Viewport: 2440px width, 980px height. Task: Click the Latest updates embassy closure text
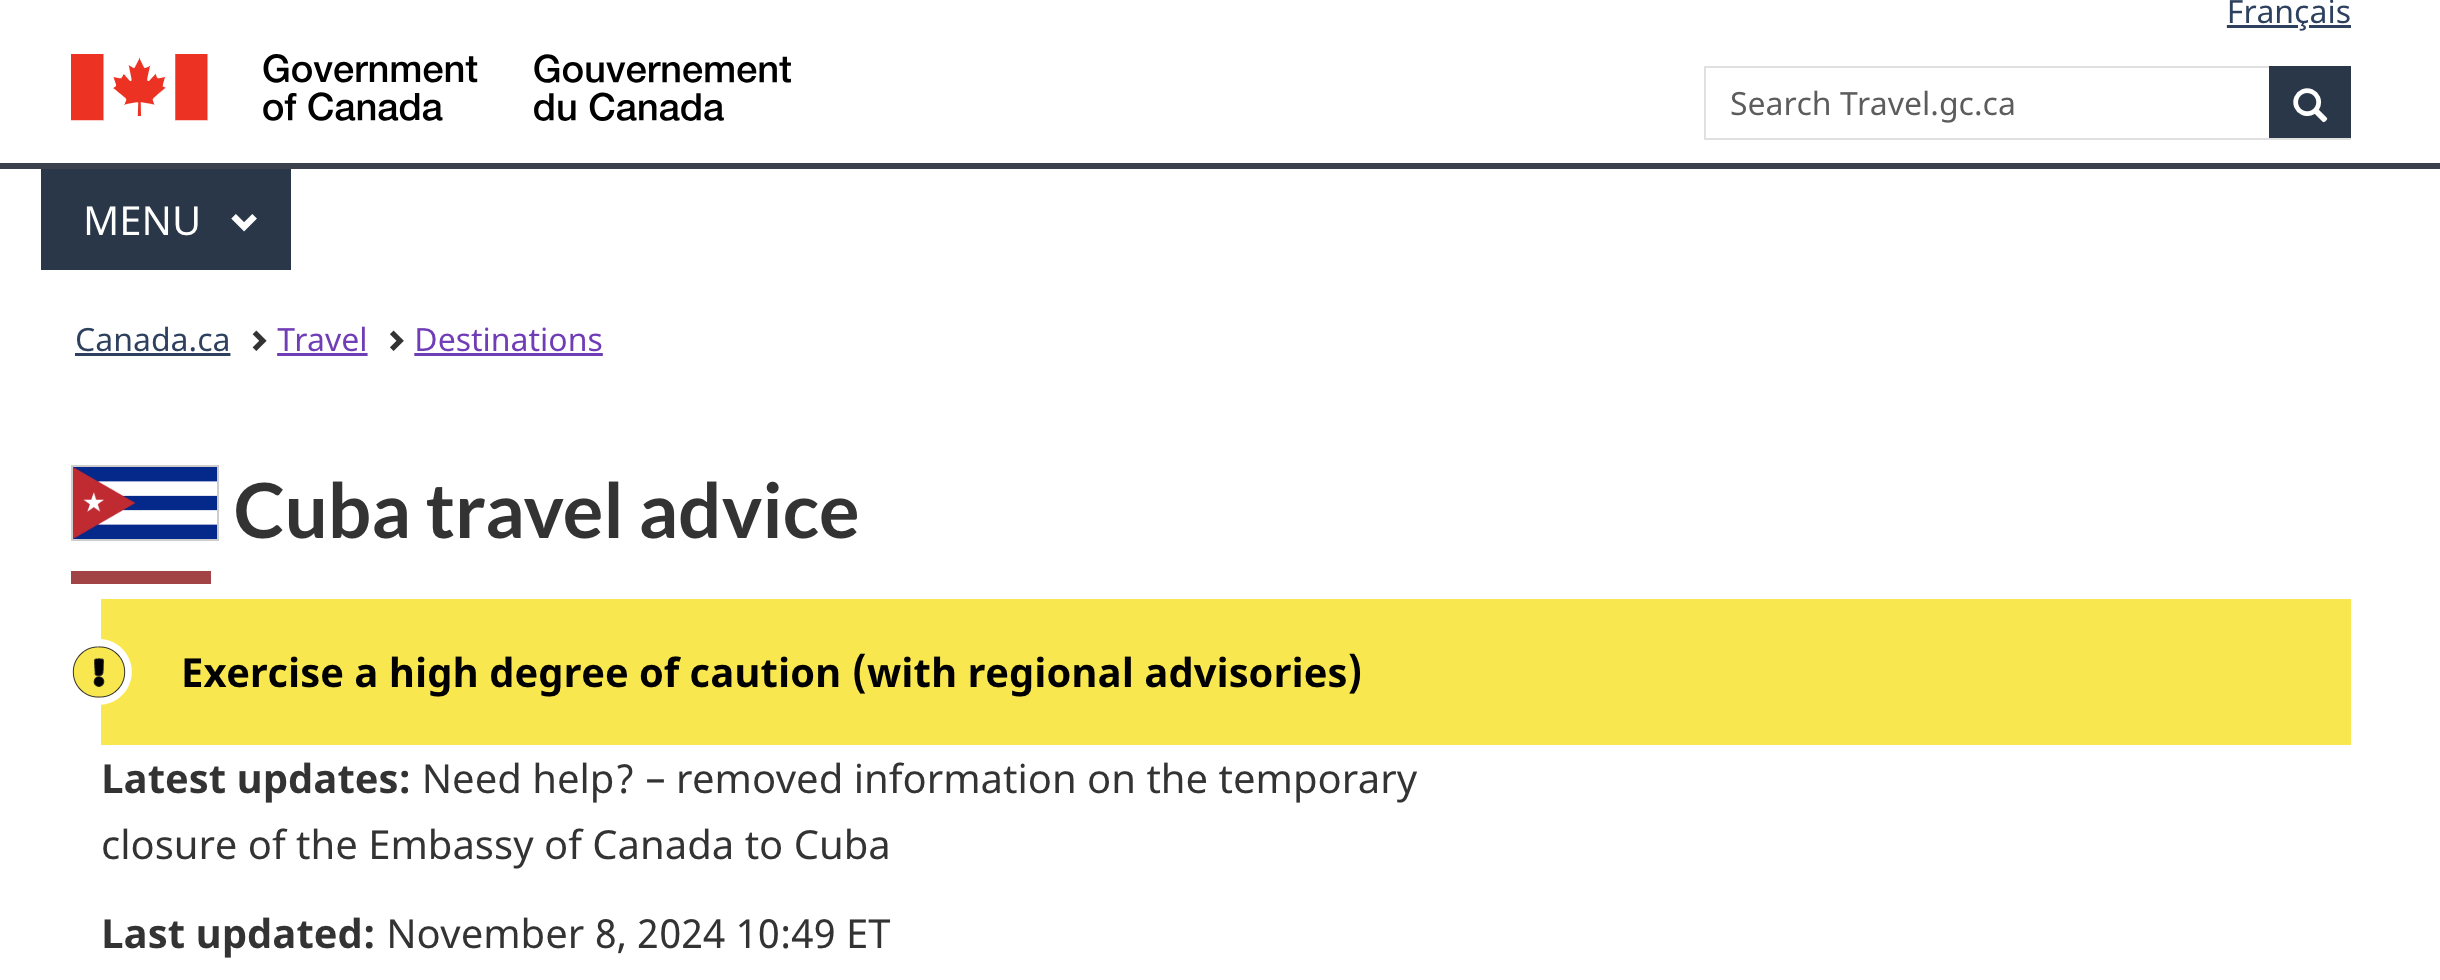coord(758,811)
